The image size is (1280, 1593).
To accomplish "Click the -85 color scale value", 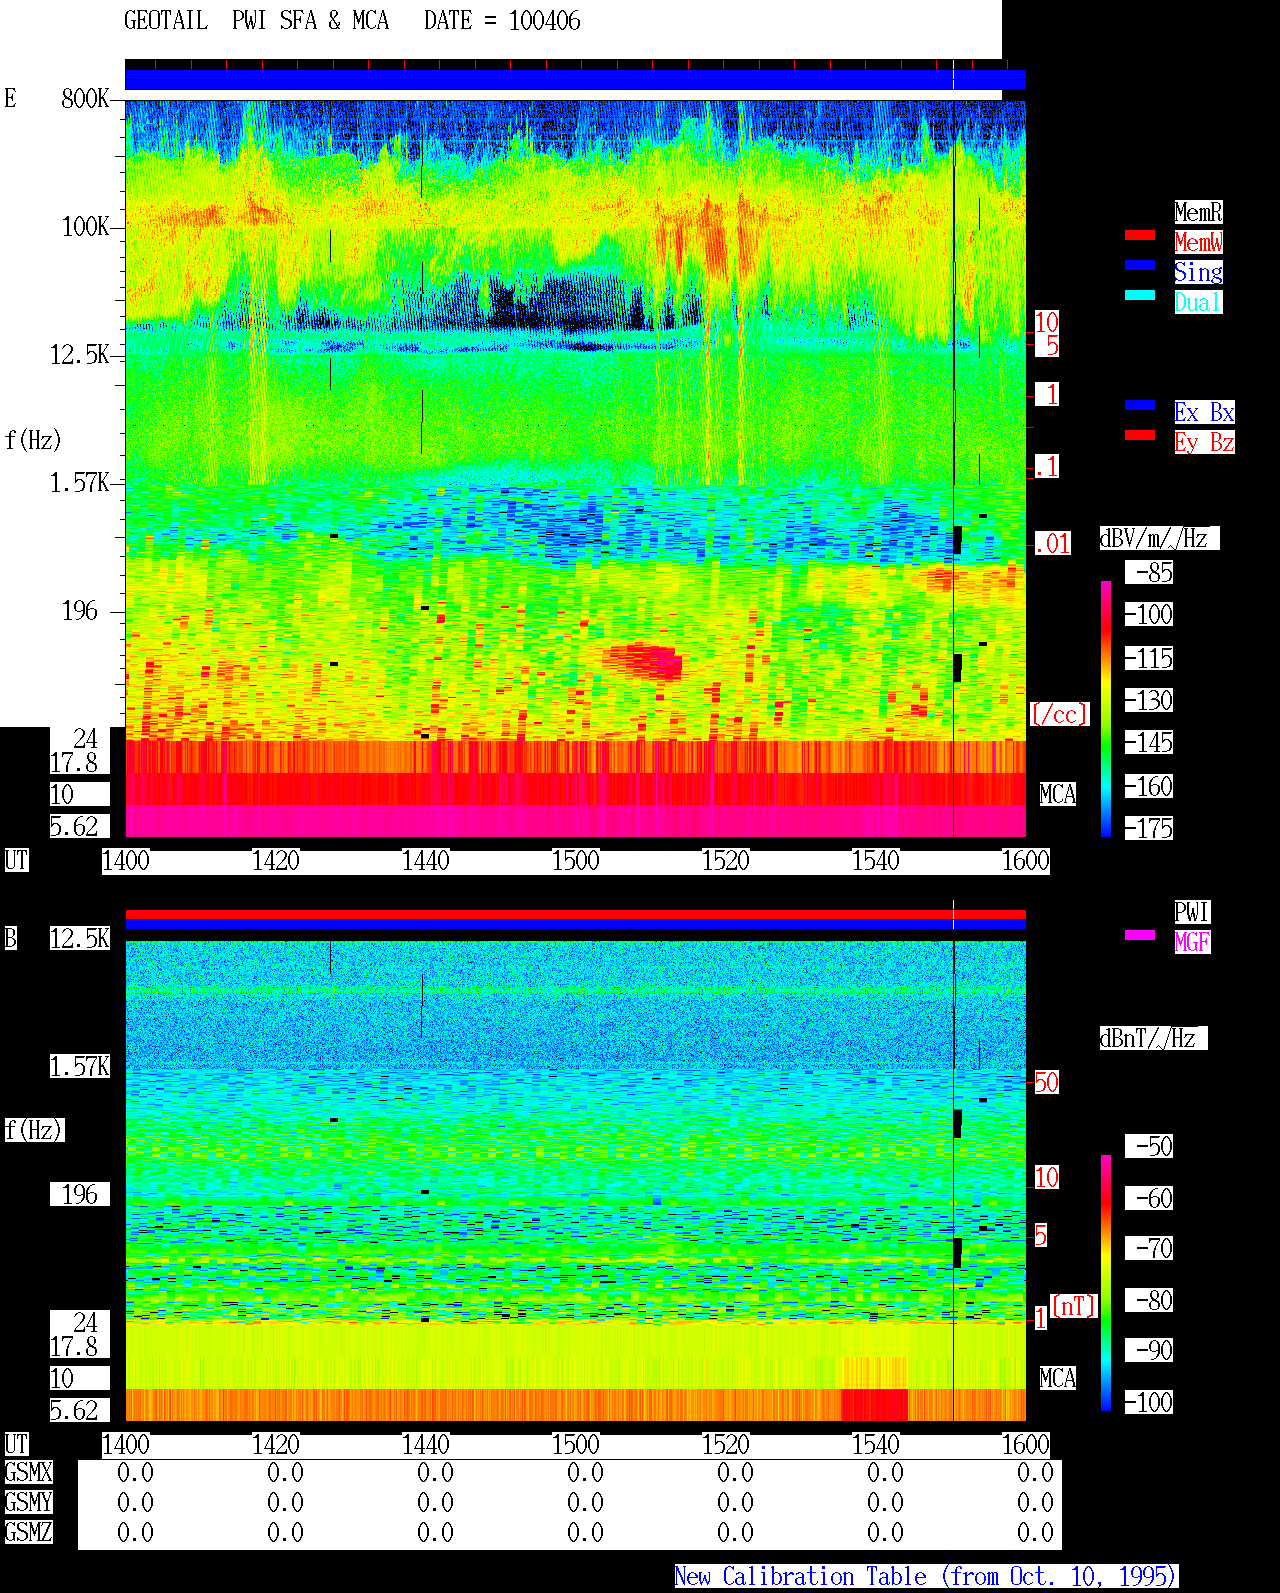I will point(1149,572).
